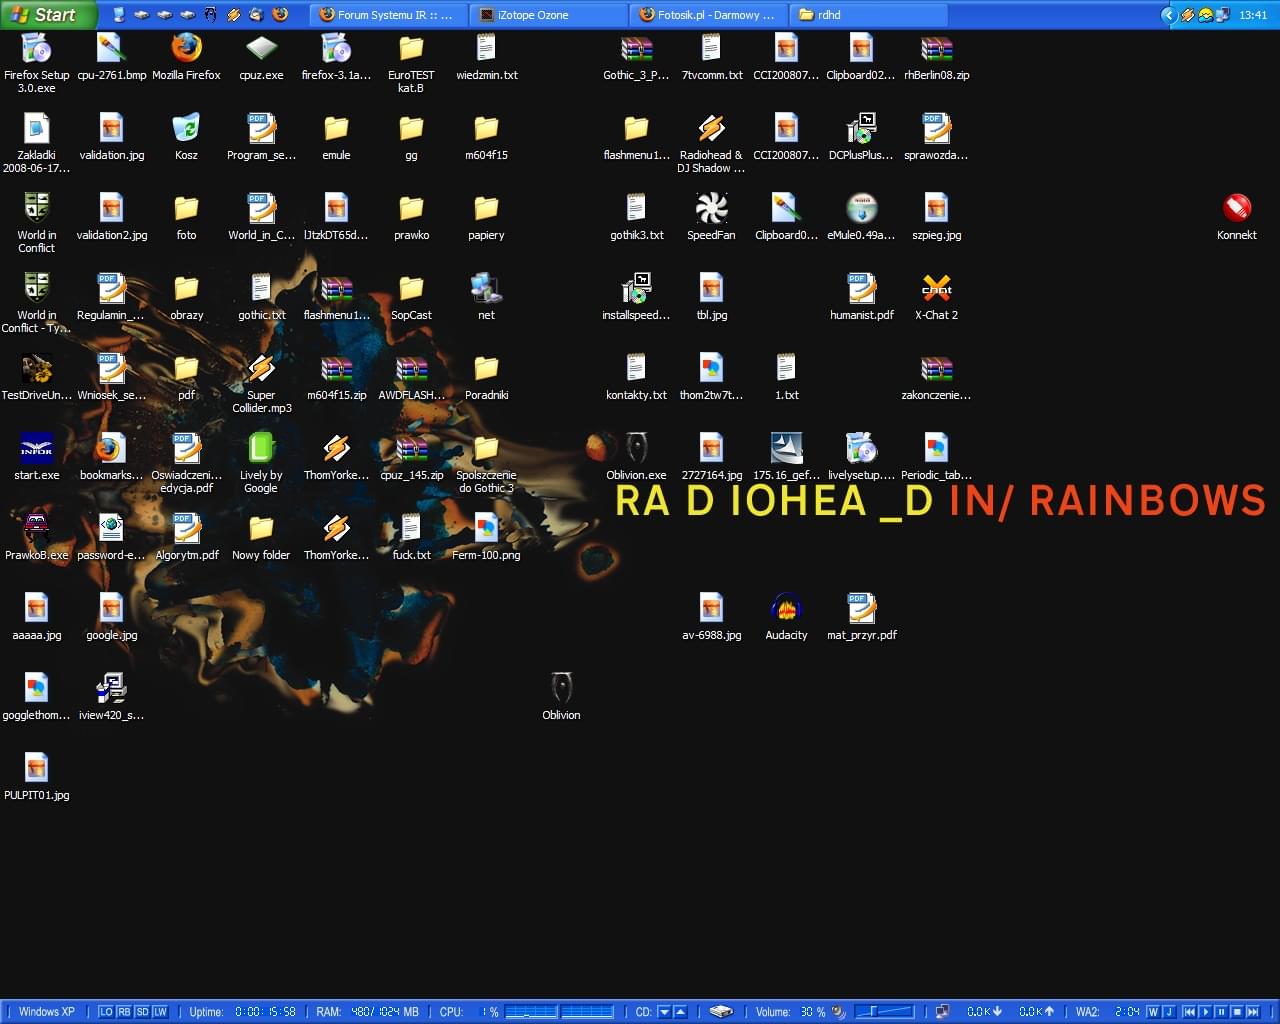The width and height of the screenshot is (1280, 1024).
Task: Click the CD up arrow eject button
Action: (681, 1012)
